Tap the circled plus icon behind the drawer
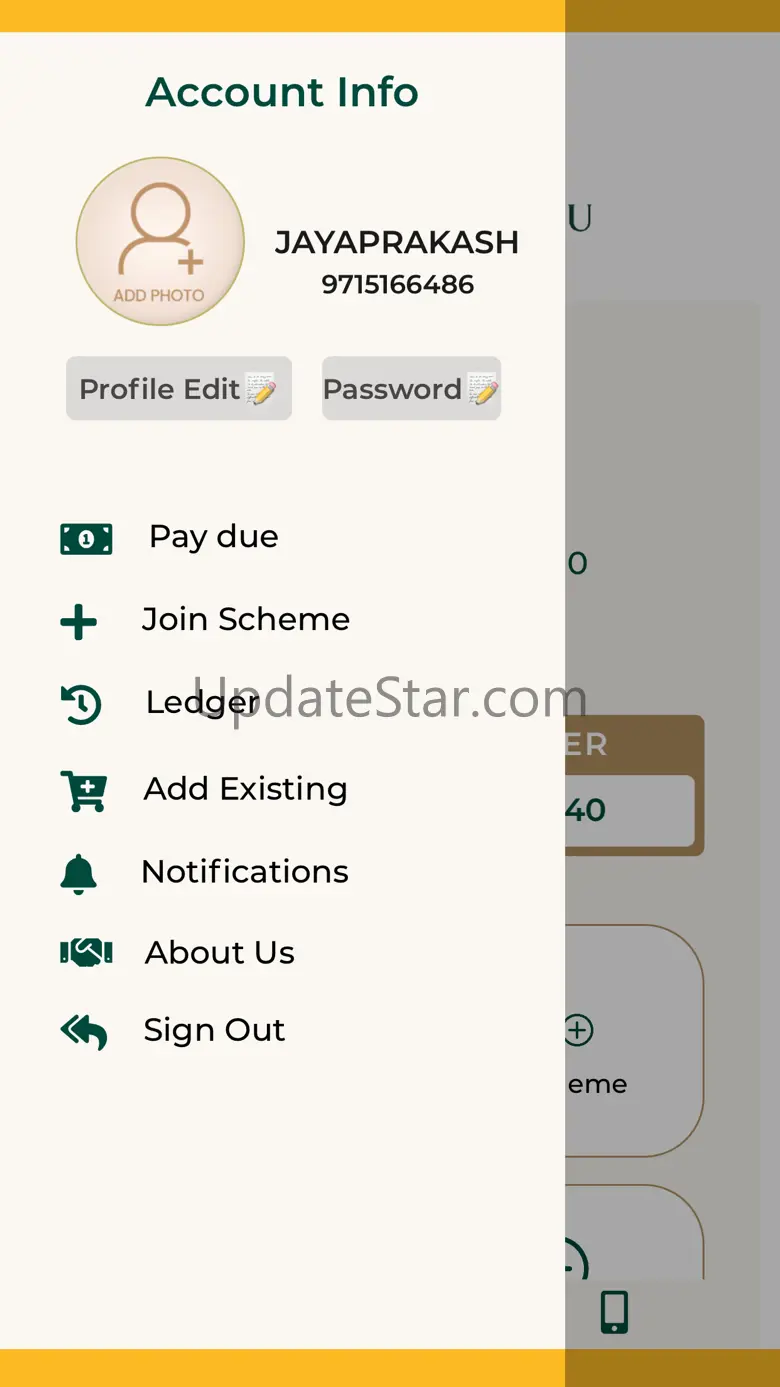 coord(578,1030)
